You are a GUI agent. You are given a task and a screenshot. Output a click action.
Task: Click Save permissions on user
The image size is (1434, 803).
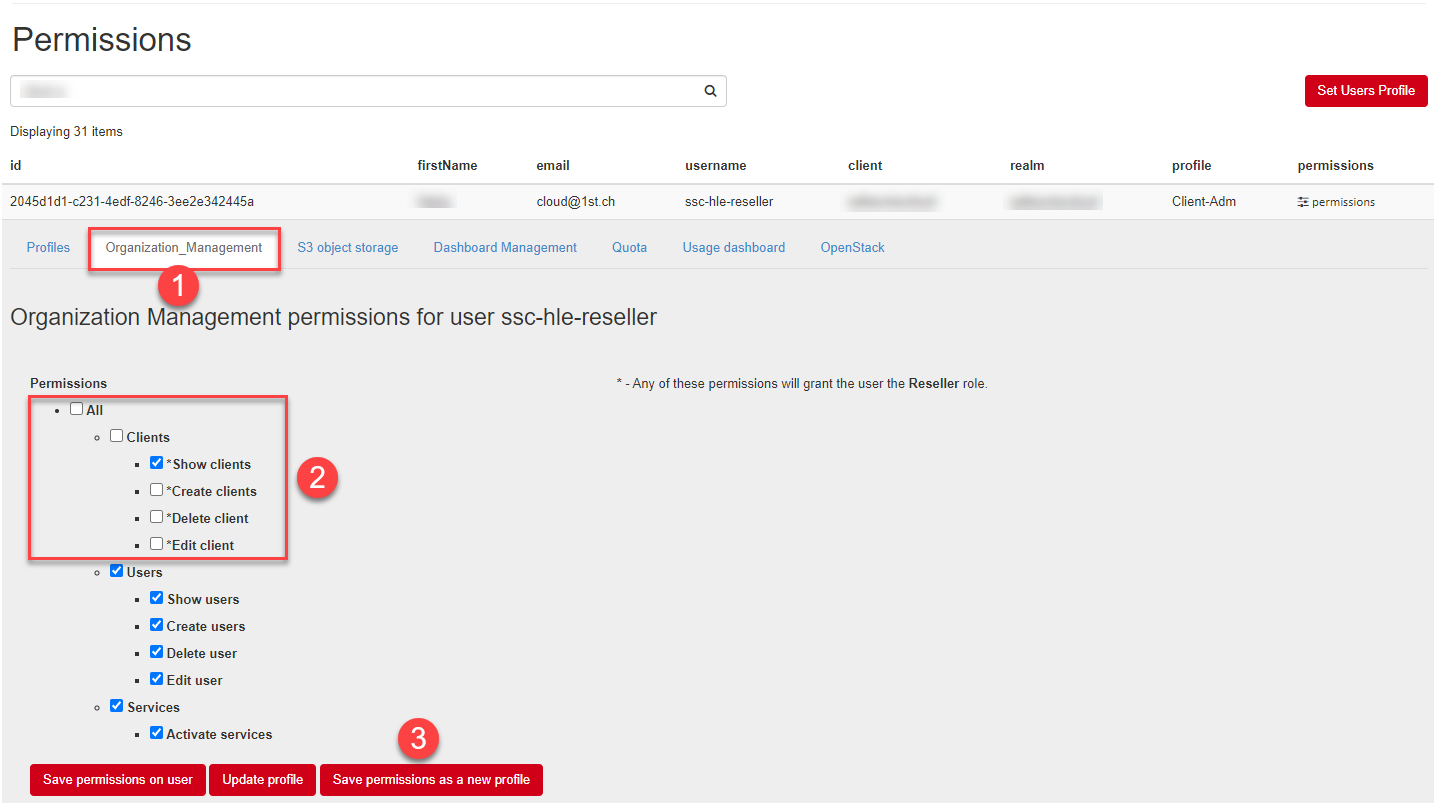tap(118, 780)
